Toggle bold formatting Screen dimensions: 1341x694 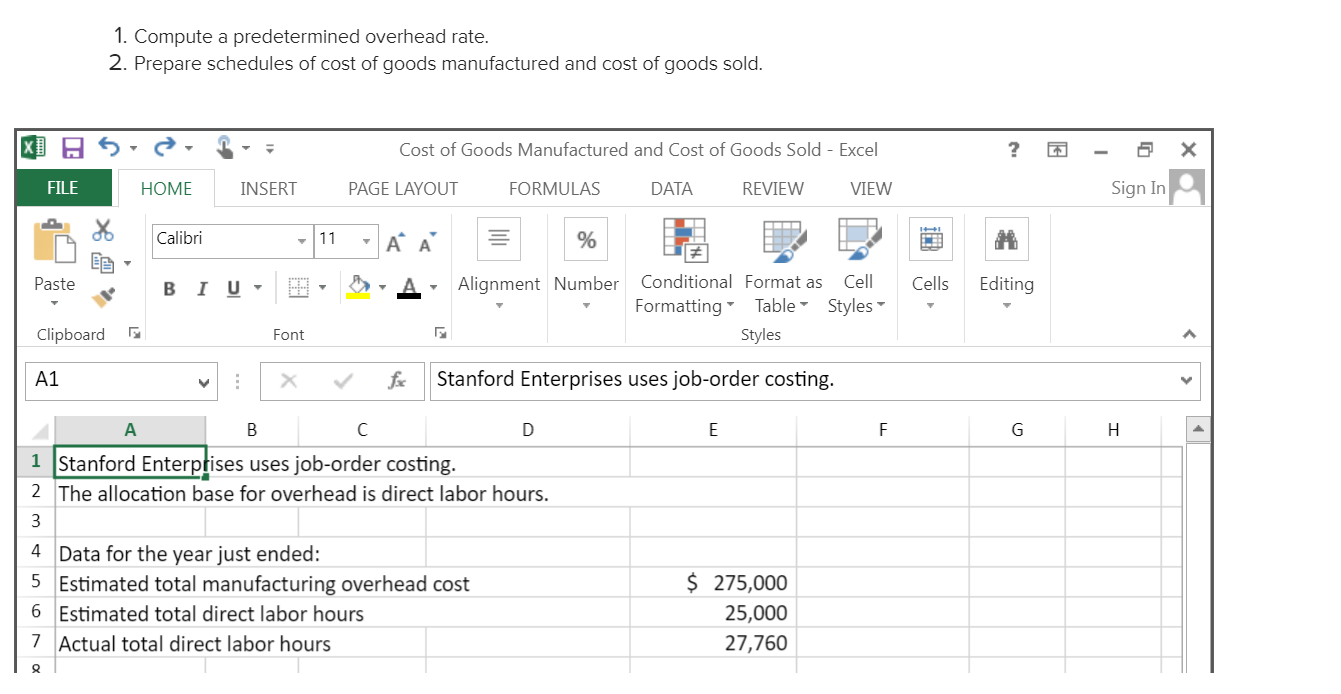point(168,288)
